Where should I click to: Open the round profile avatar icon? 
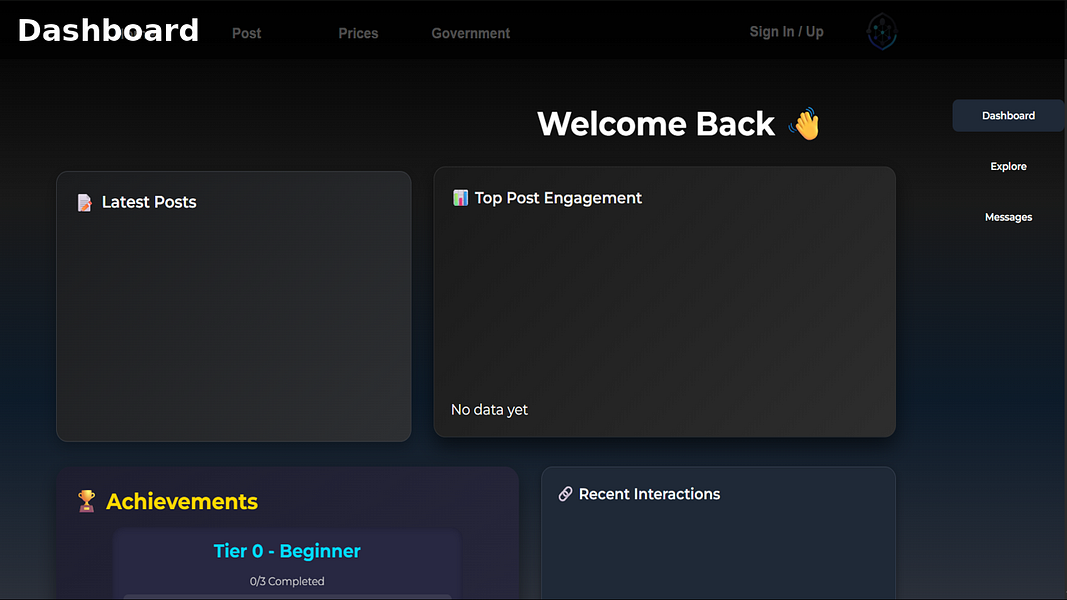[882, 31]
